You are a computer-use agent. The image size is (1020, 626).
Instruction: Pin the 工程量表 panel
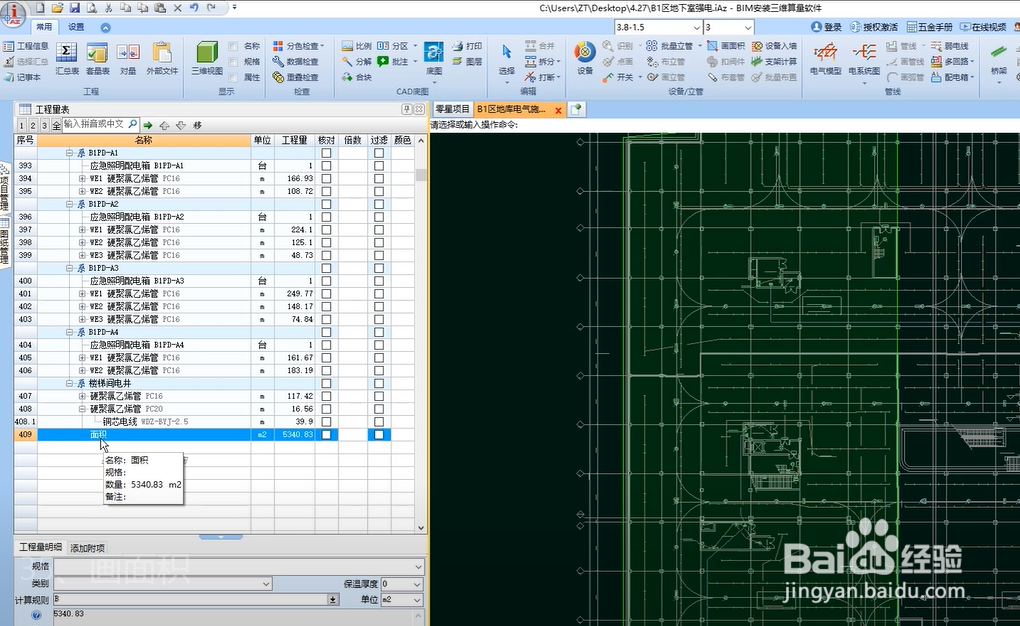(407, 109)
